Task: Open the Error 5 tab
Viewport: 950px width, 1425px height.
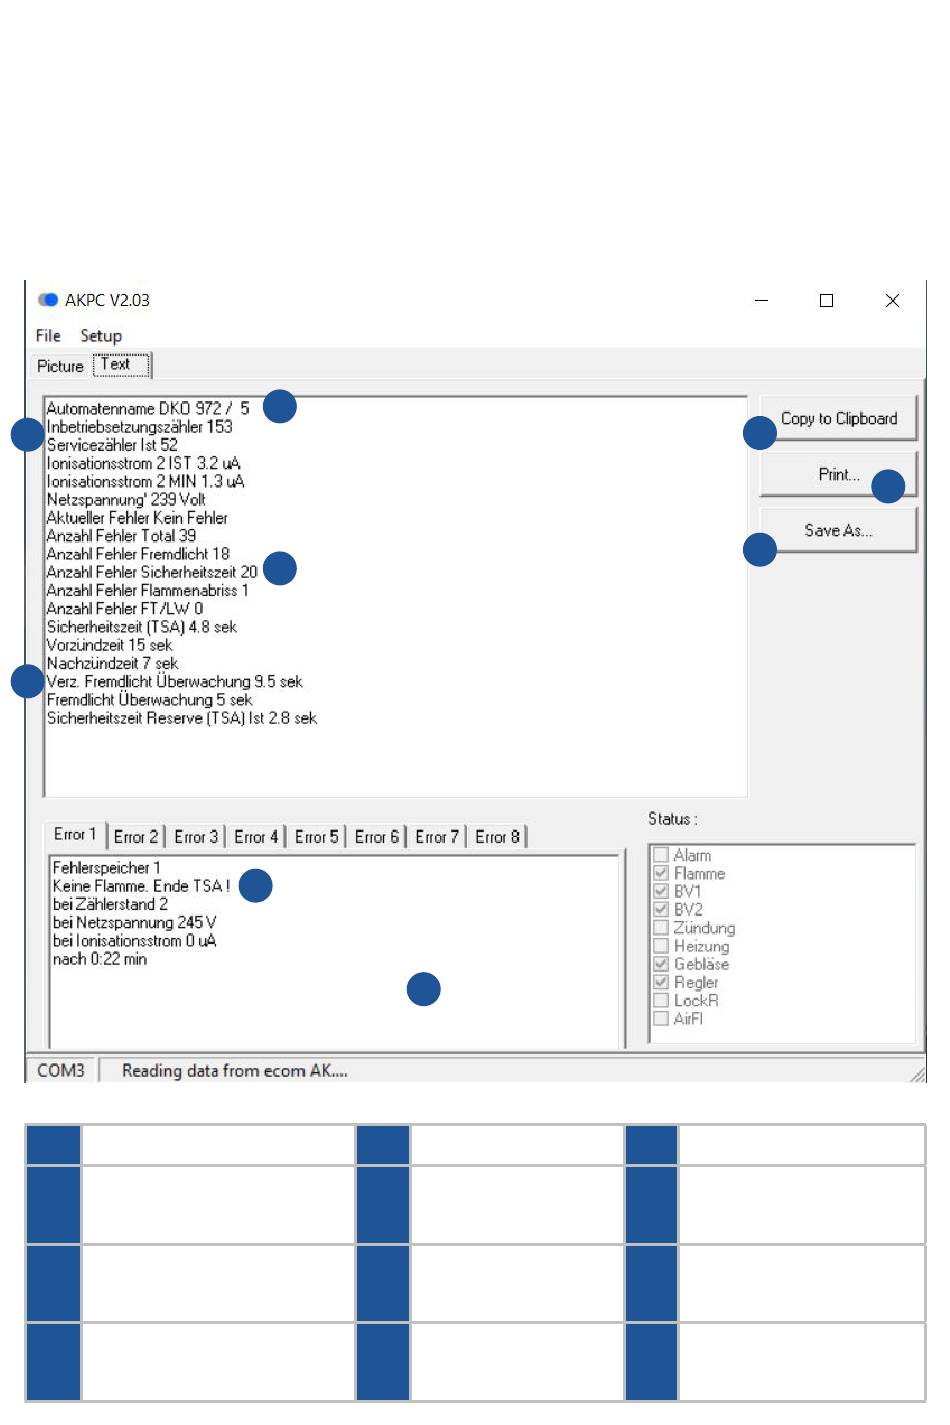Action: pyautogui.click(x=317, y=837)
